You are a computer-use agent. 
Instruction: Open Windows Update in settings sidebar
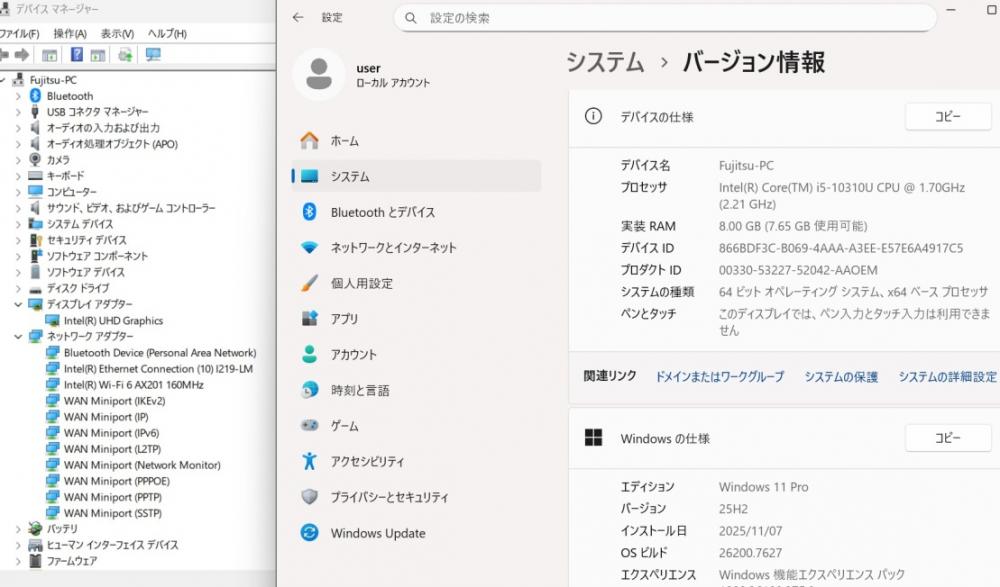[x=377, y=533]
